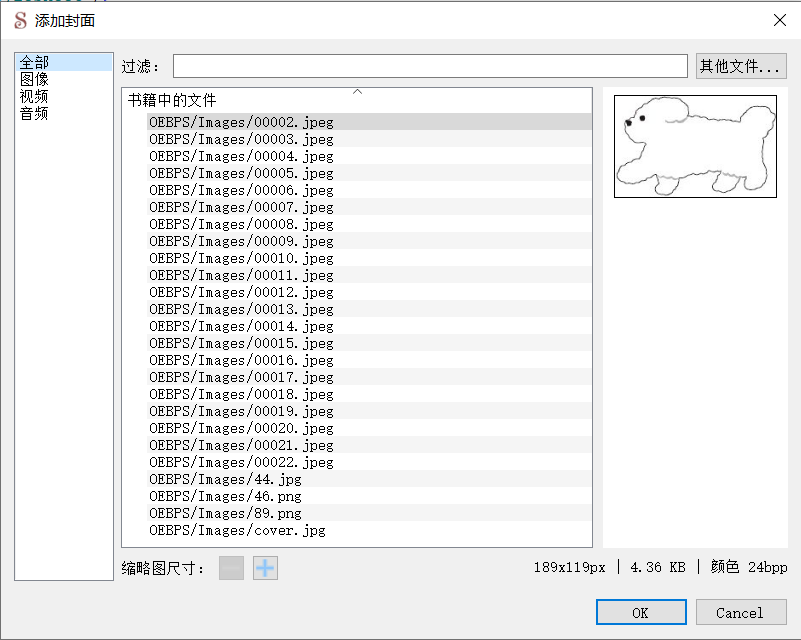
Task: Click the sort chevron above the file list
Action: click(x=357, y=90)
